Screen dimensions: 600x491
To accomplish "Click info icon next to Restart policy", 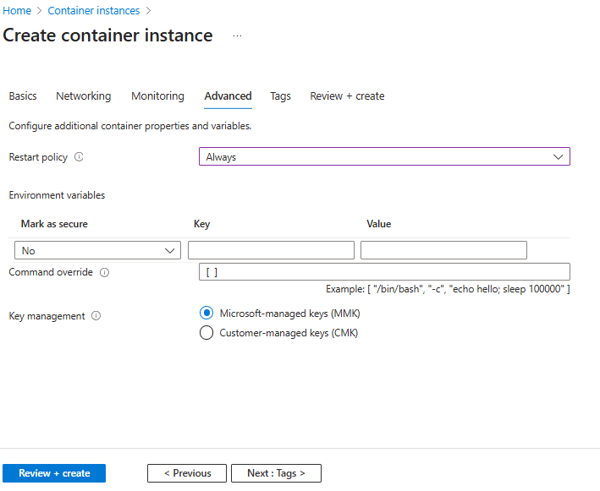I will coord(79,157).
